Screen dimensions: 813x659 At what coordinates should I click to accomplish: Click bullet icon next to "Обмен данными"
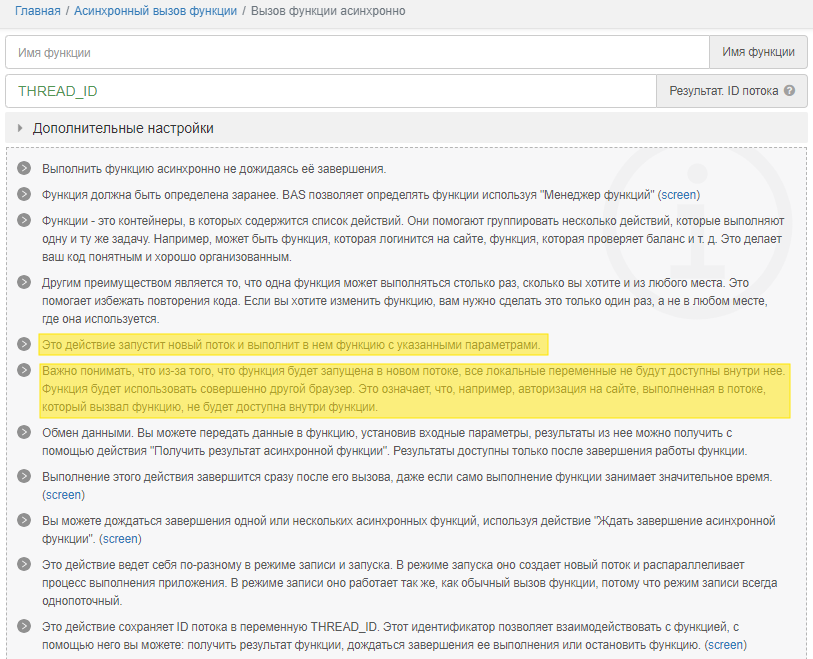pyautogui.click(x=24, y=433)
